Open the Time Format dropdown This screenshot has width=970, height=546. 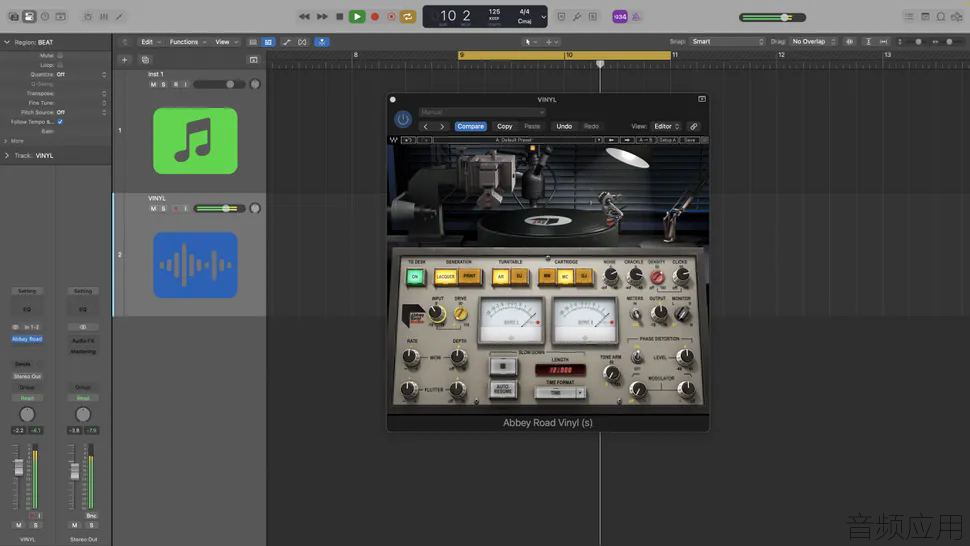(x=560, y=393)
